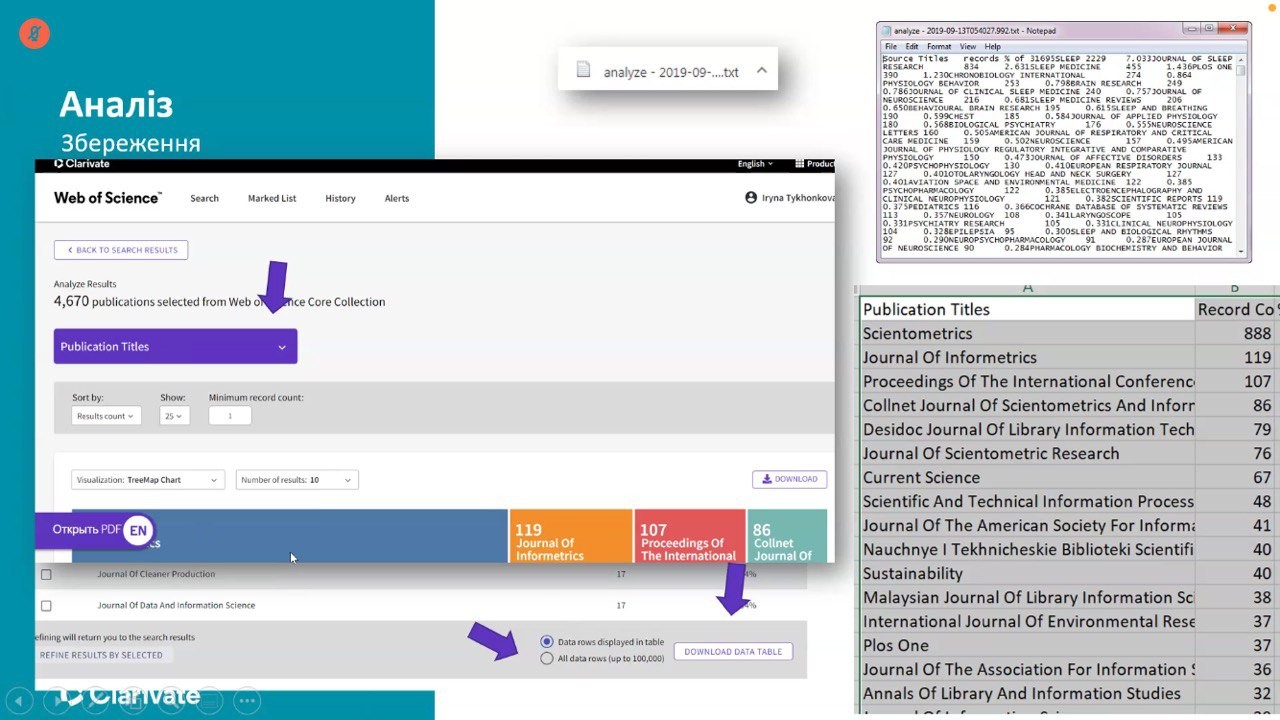Select the Sustainability spreadsheet cell
1280x720 pixels.
coord(1028,574)
